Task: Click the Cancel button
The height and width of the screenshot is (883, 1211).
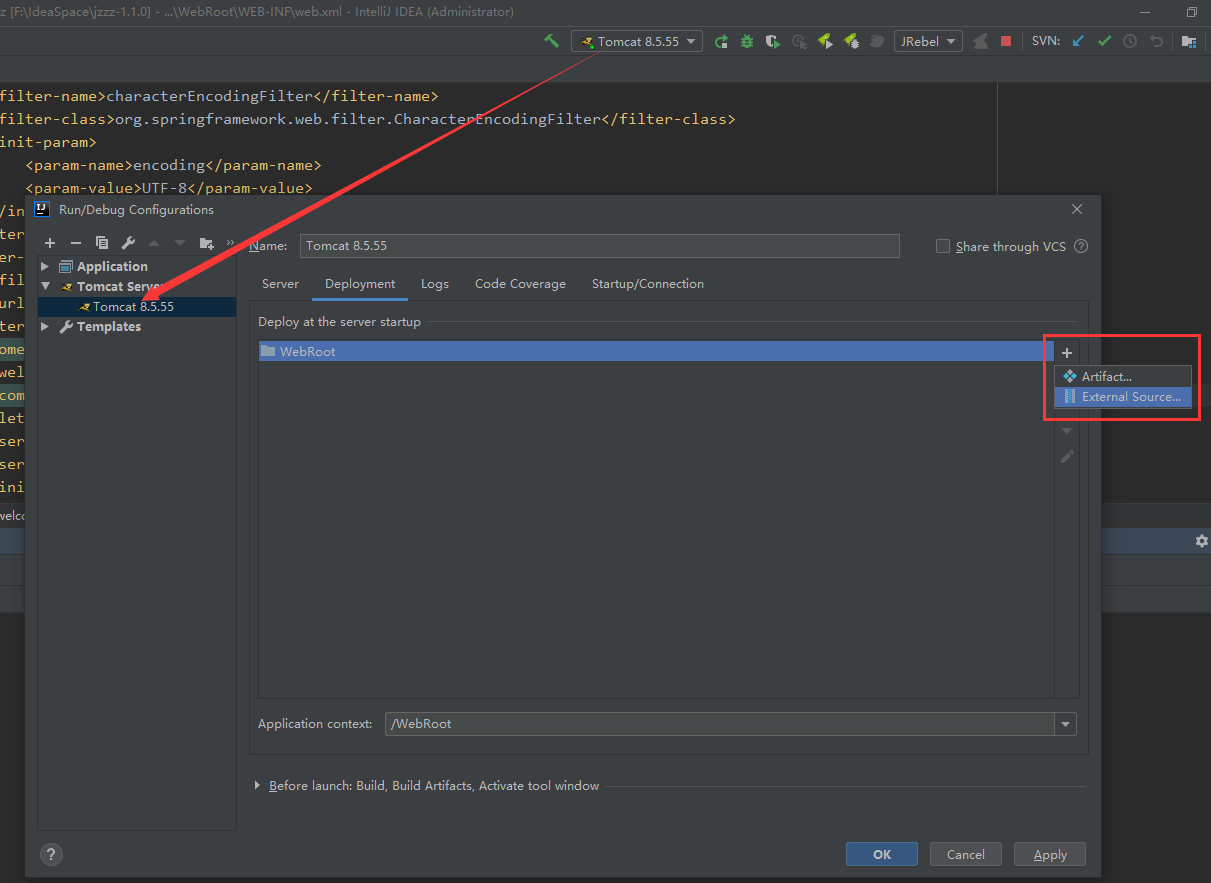Action: click(966, 854)
